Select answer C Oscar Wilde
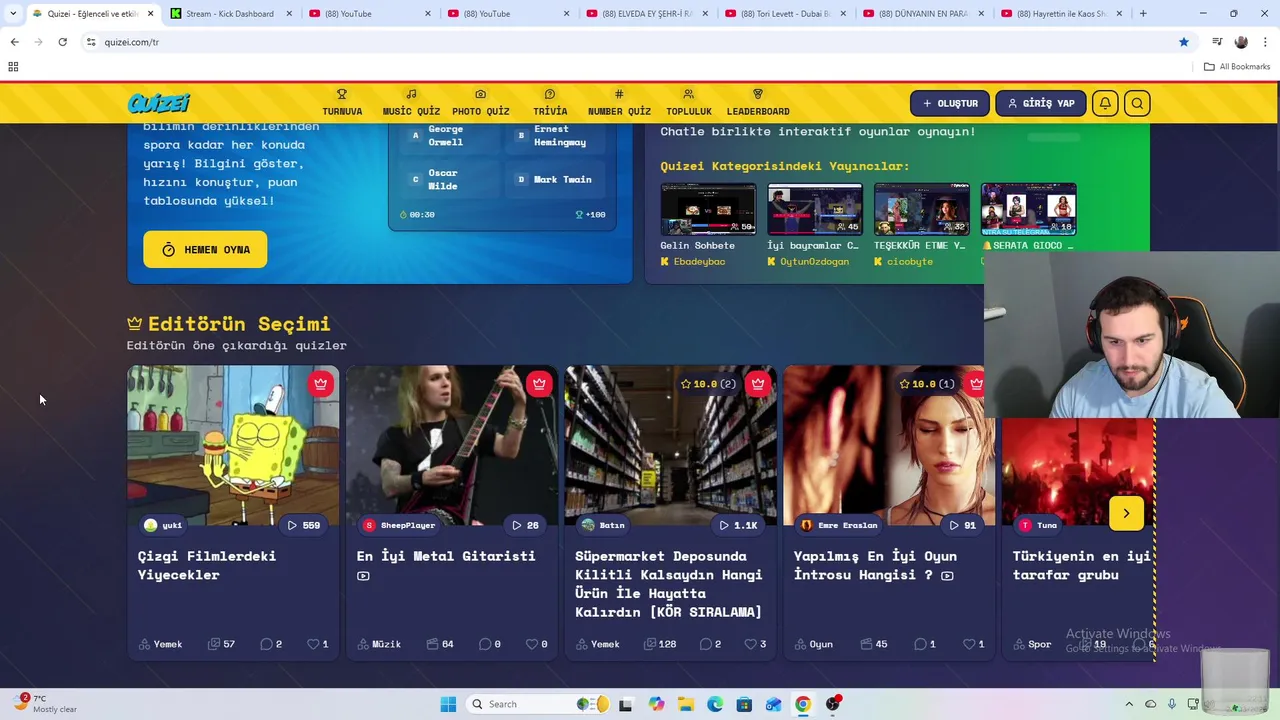The image size is (1280, 720). click(446, 180)
